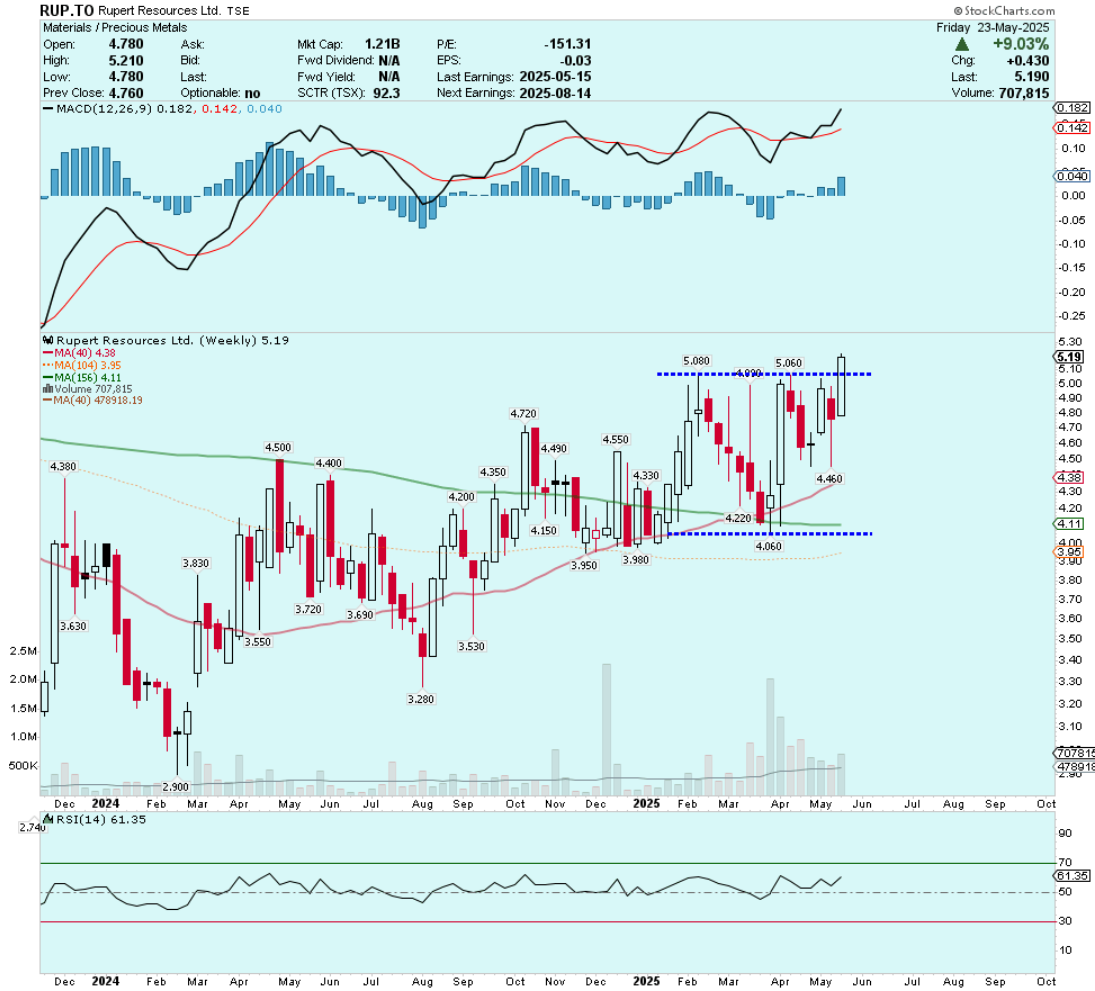Screen dimensions: 1095x991
Task: Click the 4.220 price annotation
Action: tap(738, 519)
